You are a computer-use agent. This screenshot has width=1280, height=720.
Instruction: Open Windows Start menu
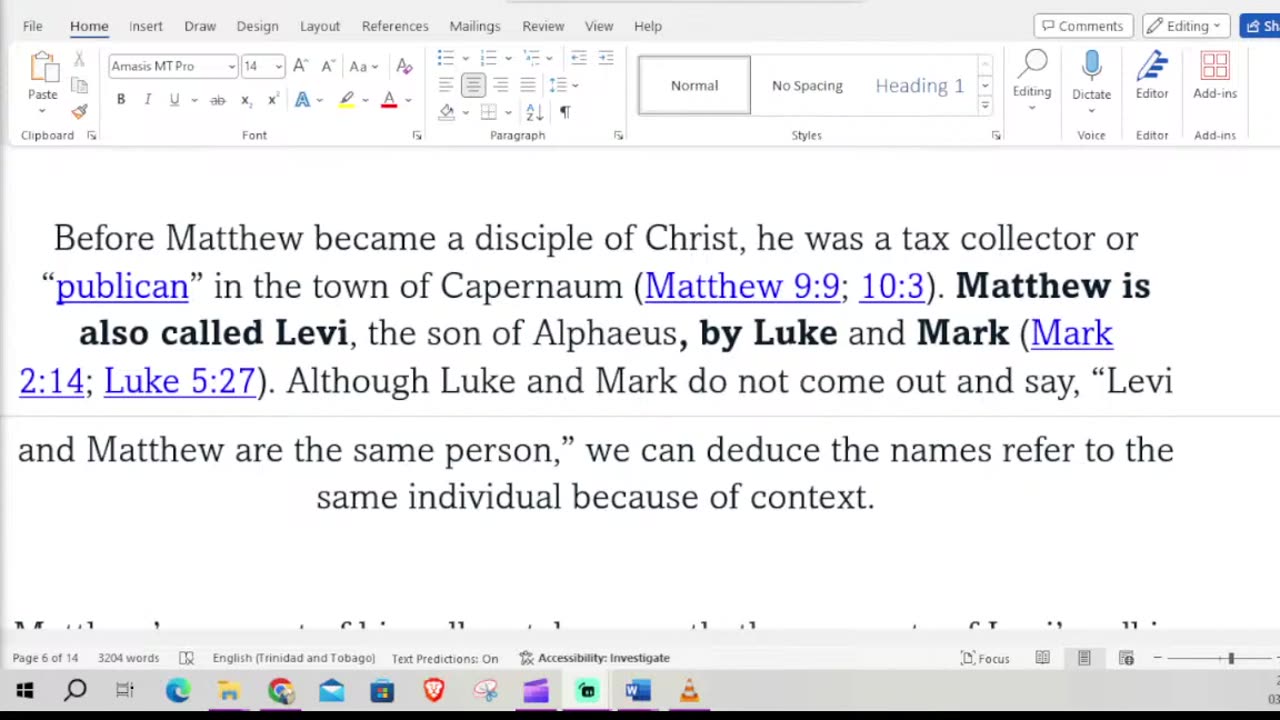(24, 691)
